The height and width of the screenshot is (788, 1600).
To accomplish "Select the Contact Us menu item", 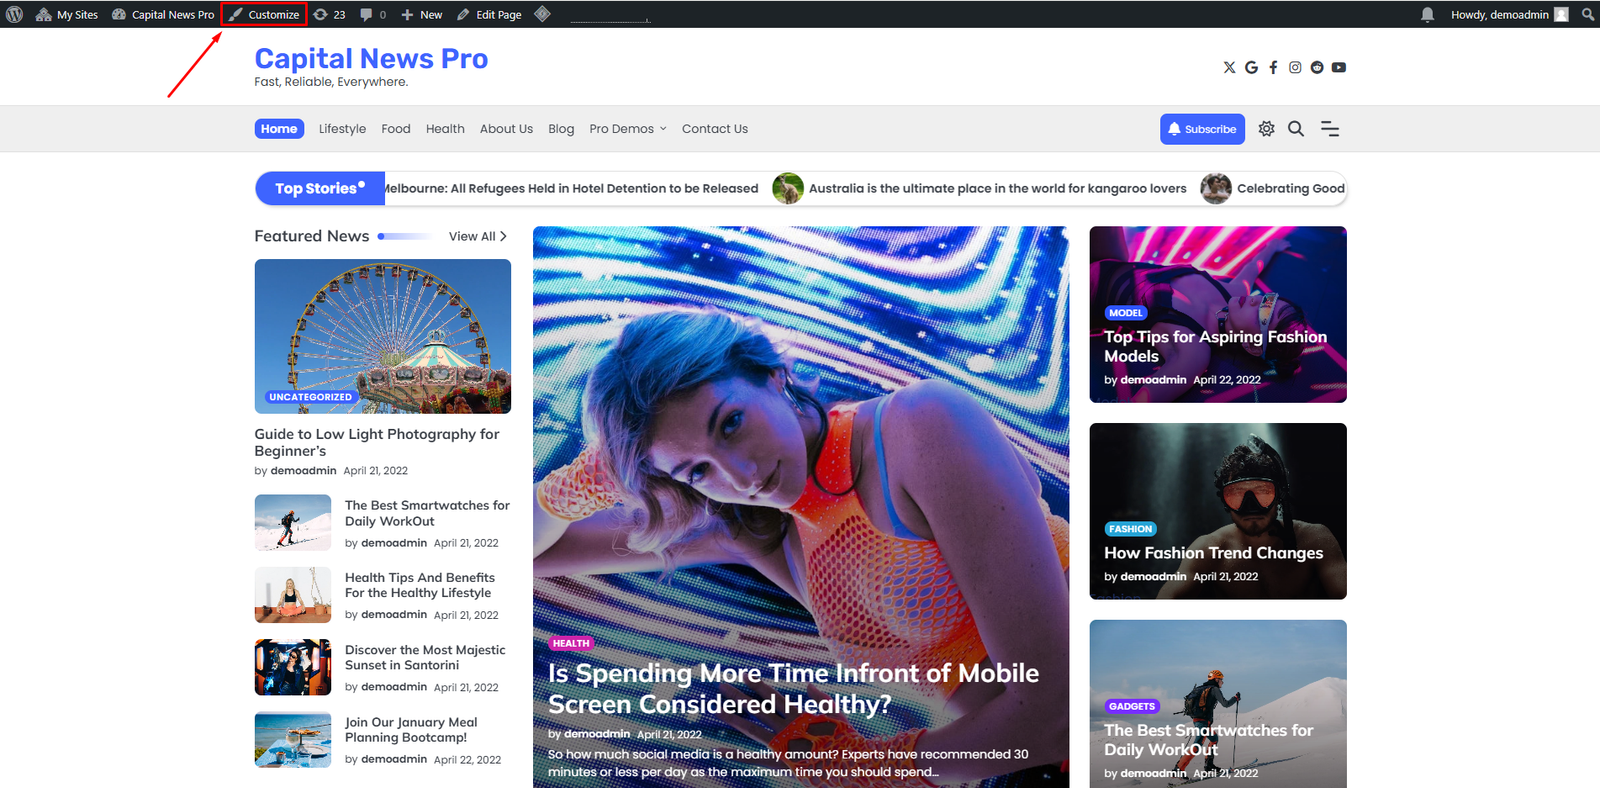I will (714, 129).
